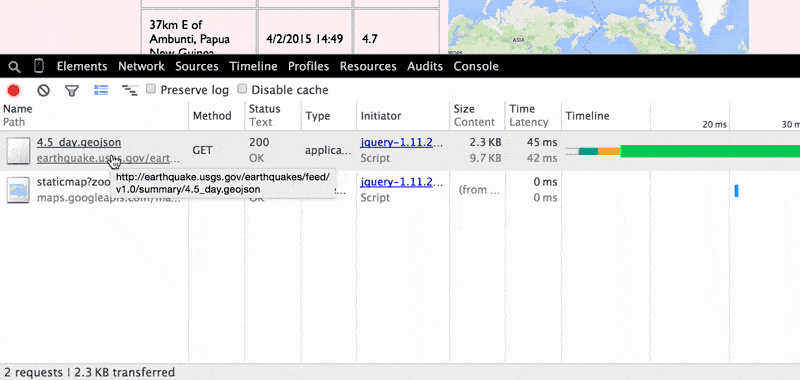The image size is (800, 380).
Task: Sort by the Type column header
Action: click(329, 115)
